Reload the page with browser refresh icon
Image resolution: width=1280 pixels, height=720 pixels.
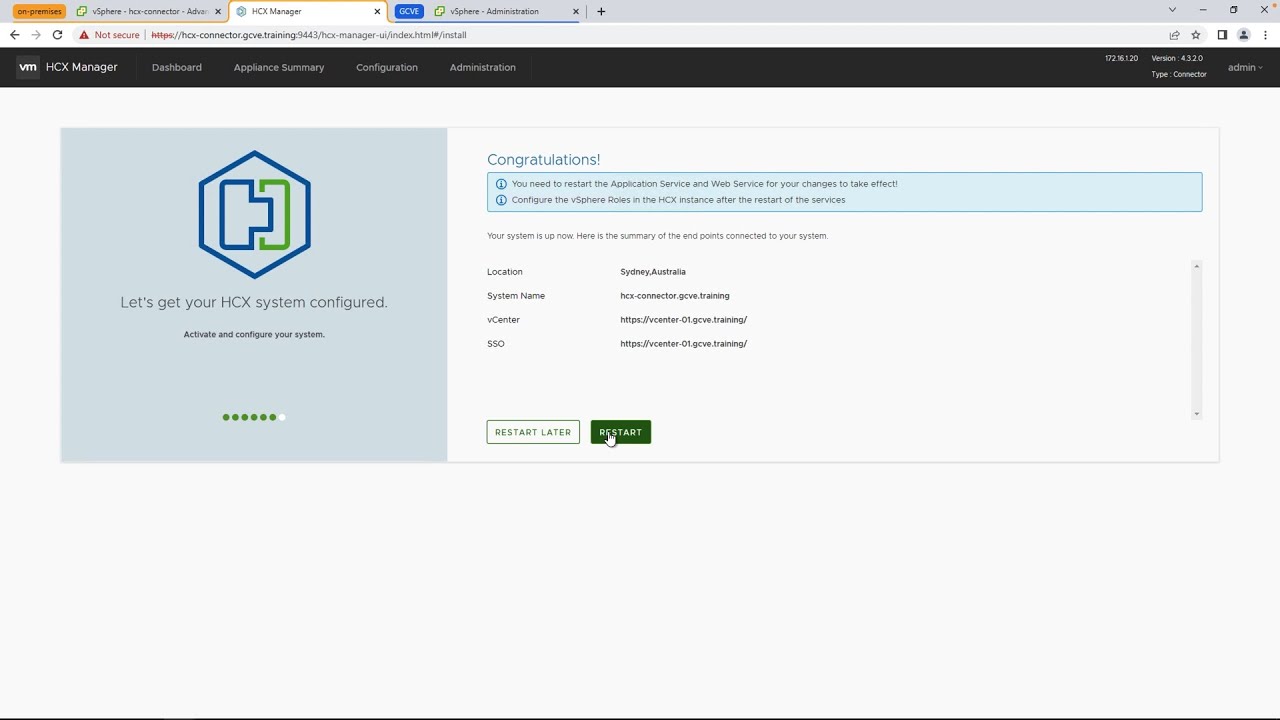click(x=57, y=35)
